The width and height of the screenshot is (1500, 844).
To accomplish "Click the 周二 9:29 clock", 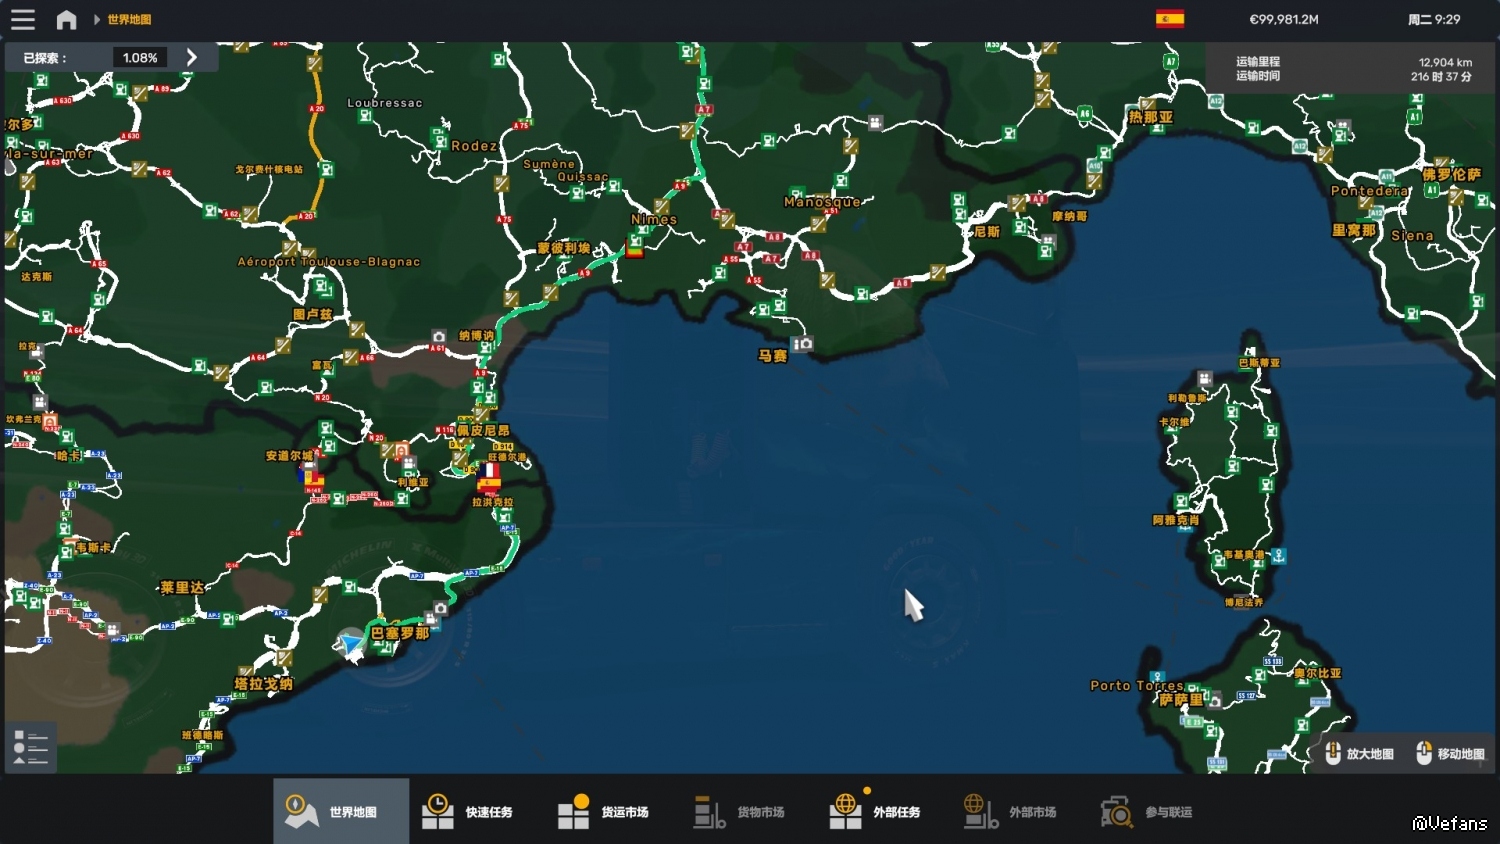I will [1434, 19].
